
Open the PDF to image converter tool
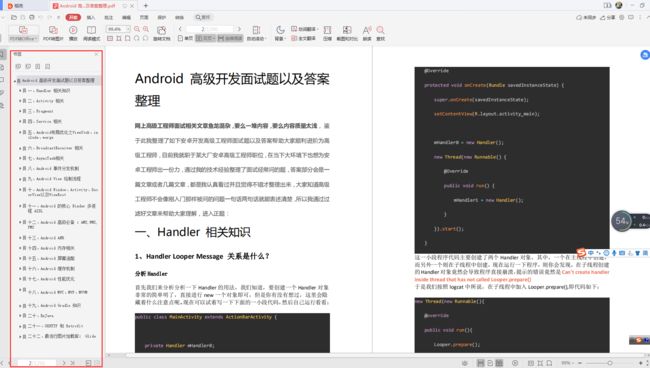click(53, 33)
